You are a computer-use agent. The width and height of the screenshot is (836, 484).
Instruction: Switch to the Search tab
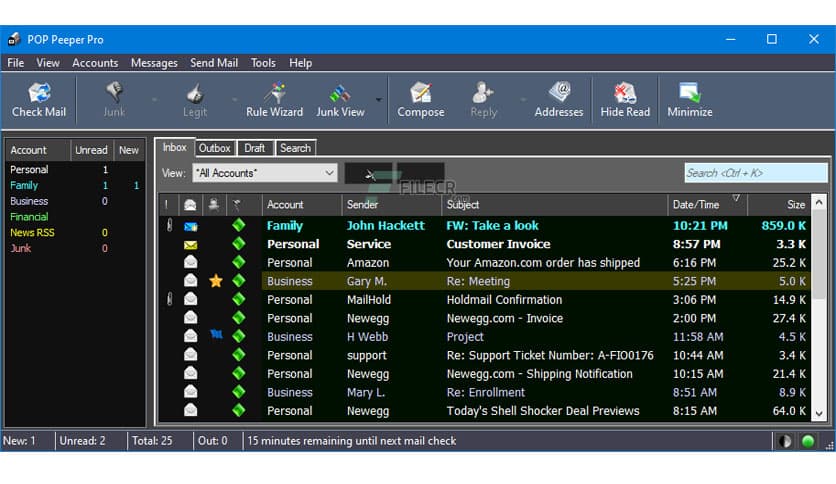click(295, 148)
